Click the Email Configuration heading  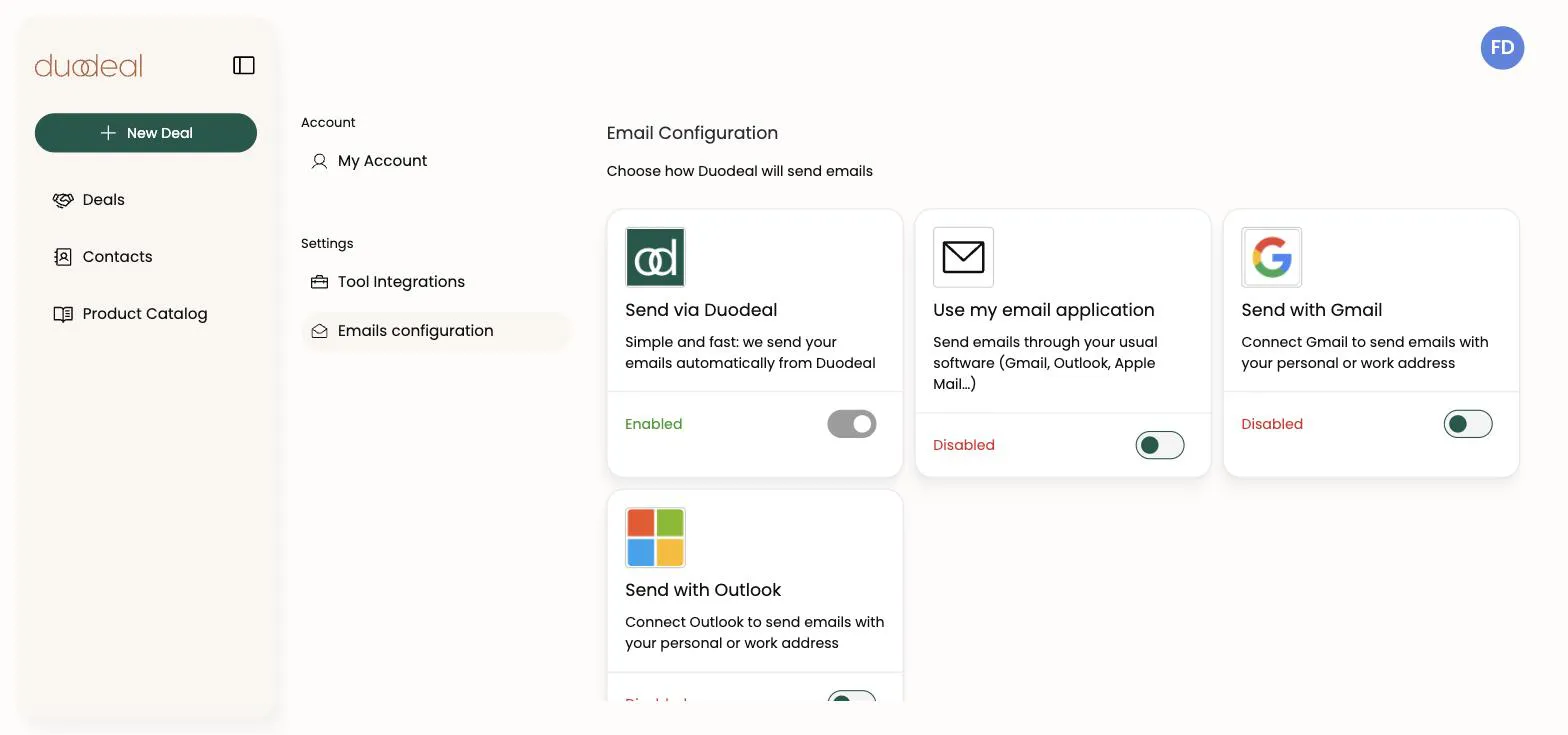692,133
